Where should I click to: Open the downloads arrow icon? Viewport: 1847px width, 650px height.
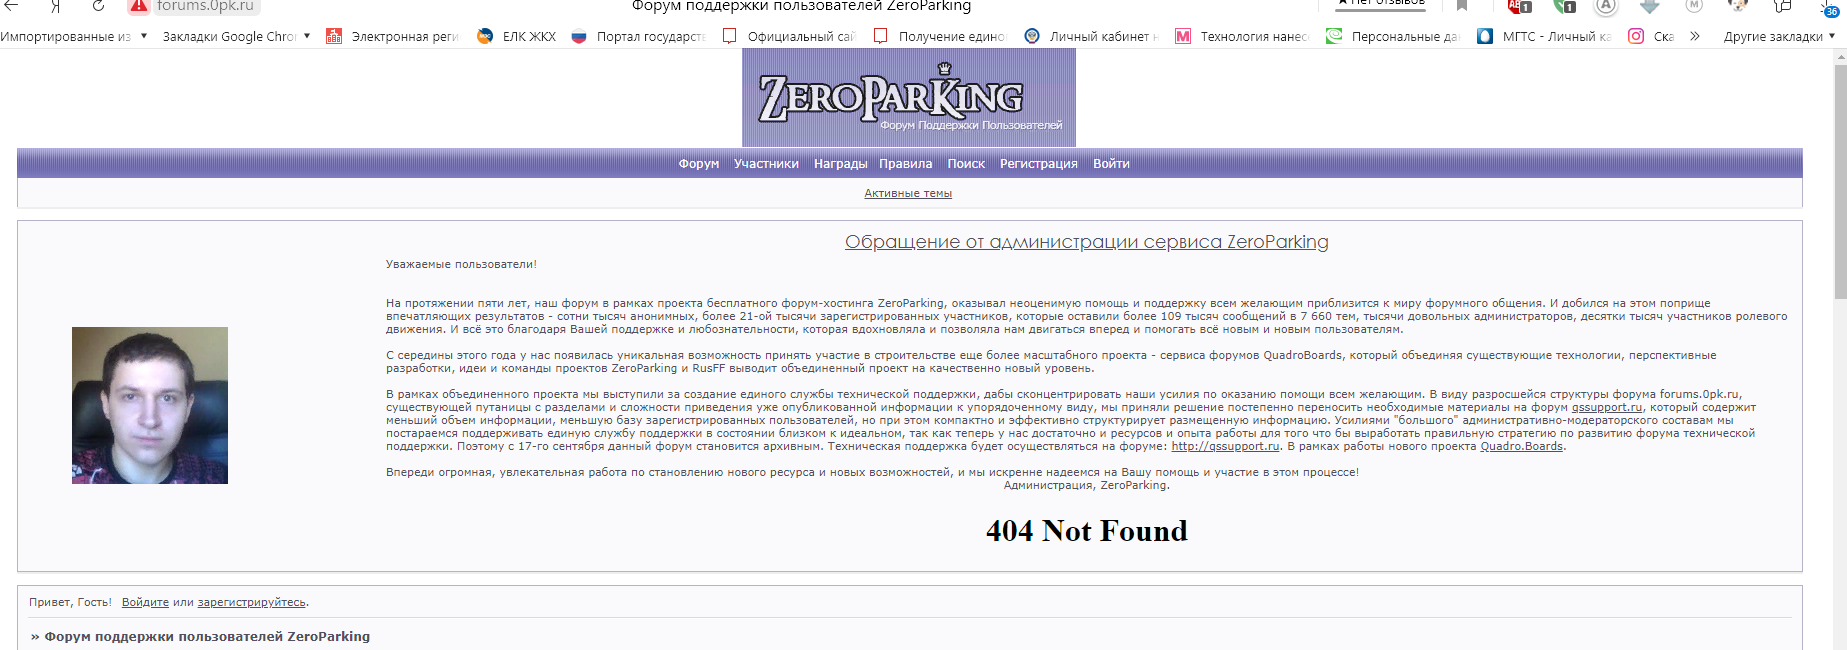[1650, 5]
